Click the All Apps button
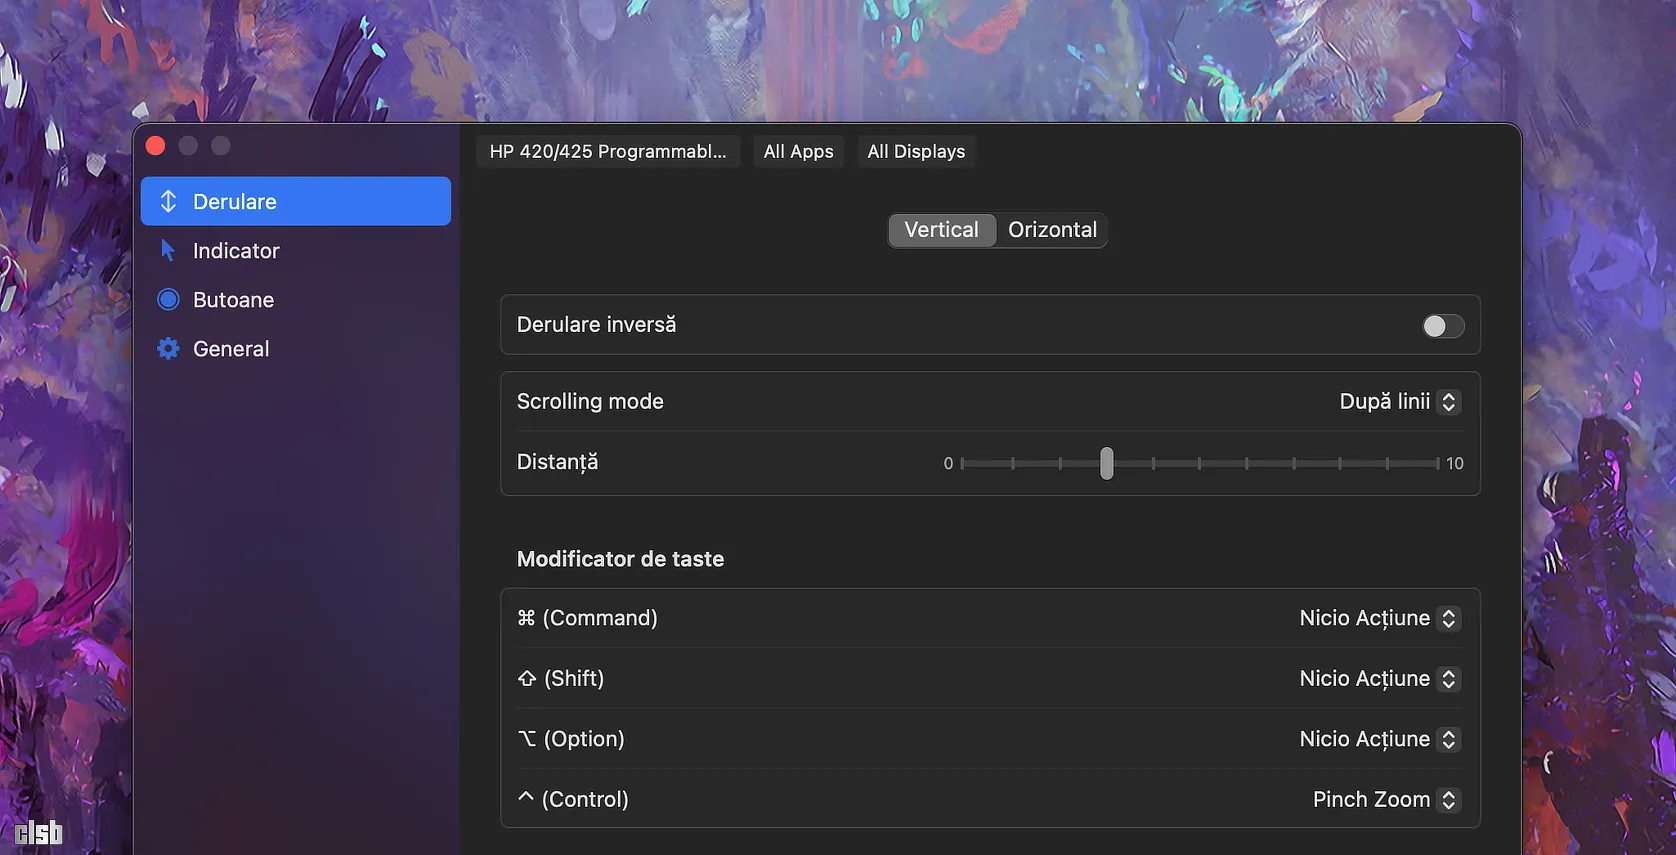The height and width of the screenshot is (855, 1676). point(798,151)
